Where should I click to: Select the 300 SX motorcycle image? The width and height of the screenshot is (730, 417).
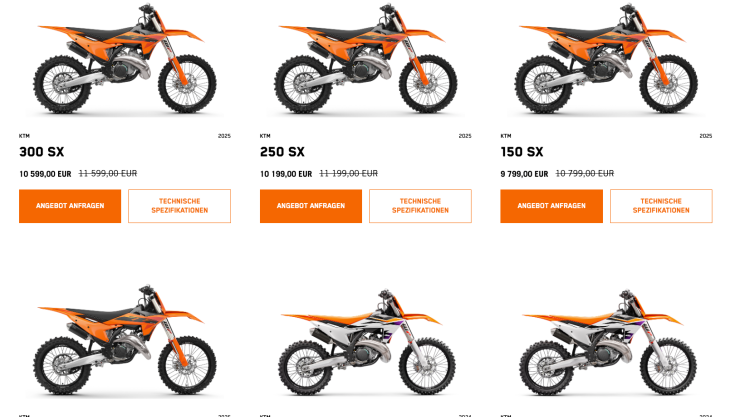pyautogui.click(x=125, y=58)
